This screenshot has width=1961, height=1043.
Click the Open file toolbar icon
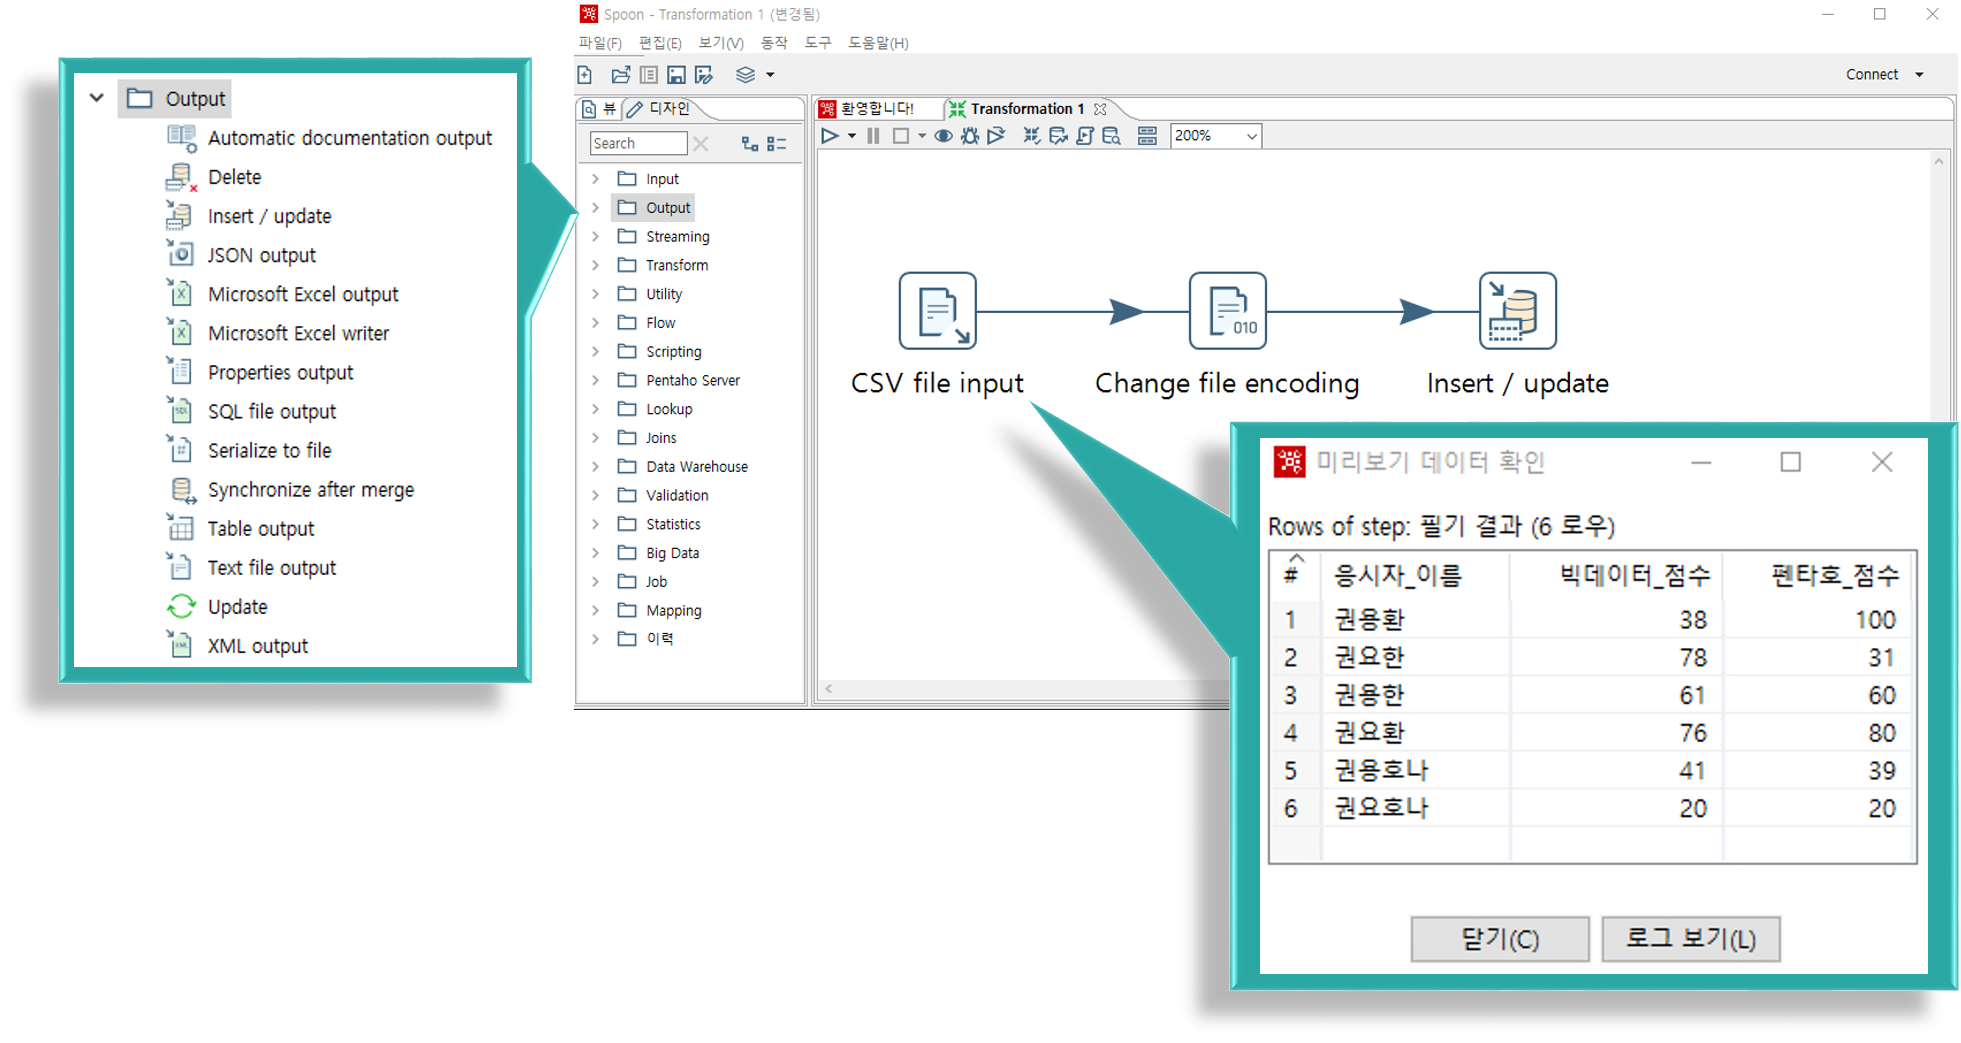pyautogui.click(x=621, y=75)
